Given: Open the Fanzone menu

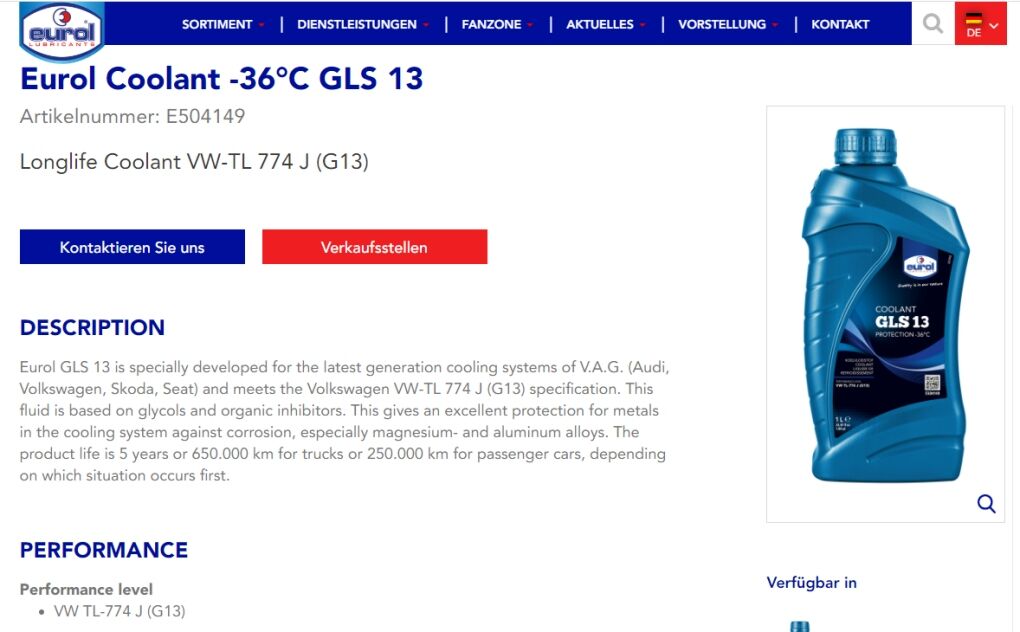Looking at the screenshot, I should click(491, 24).
